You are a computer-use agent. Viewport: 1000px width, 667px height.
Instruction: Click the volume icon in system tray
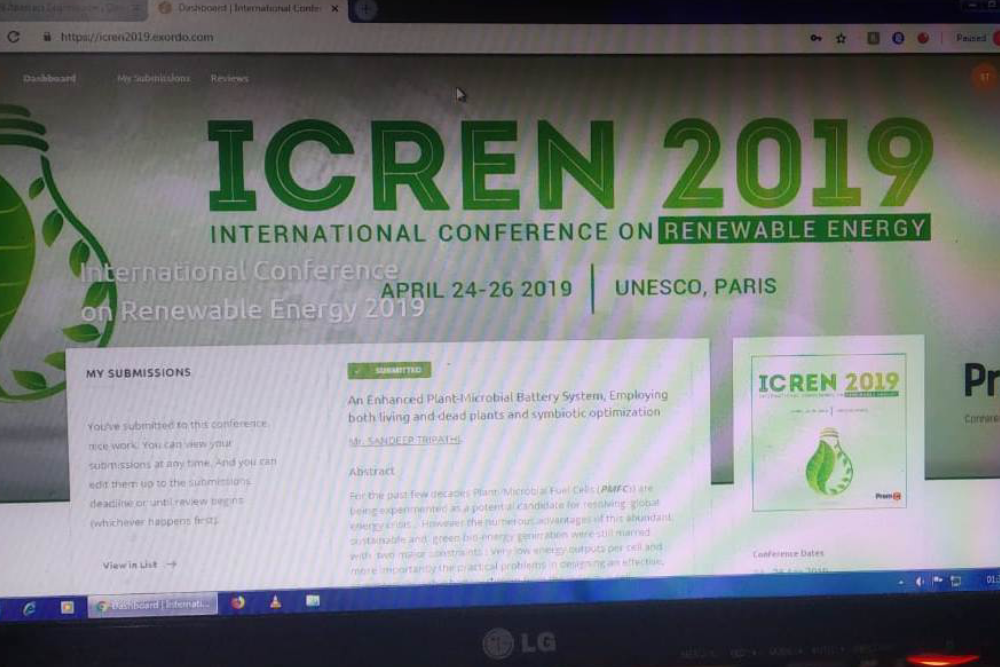(x=920, y=581)
